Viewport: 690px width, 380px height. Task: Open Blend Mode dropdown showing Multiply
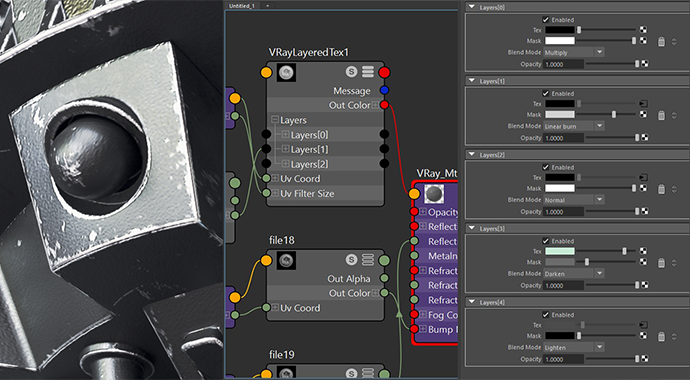(574, 52)
